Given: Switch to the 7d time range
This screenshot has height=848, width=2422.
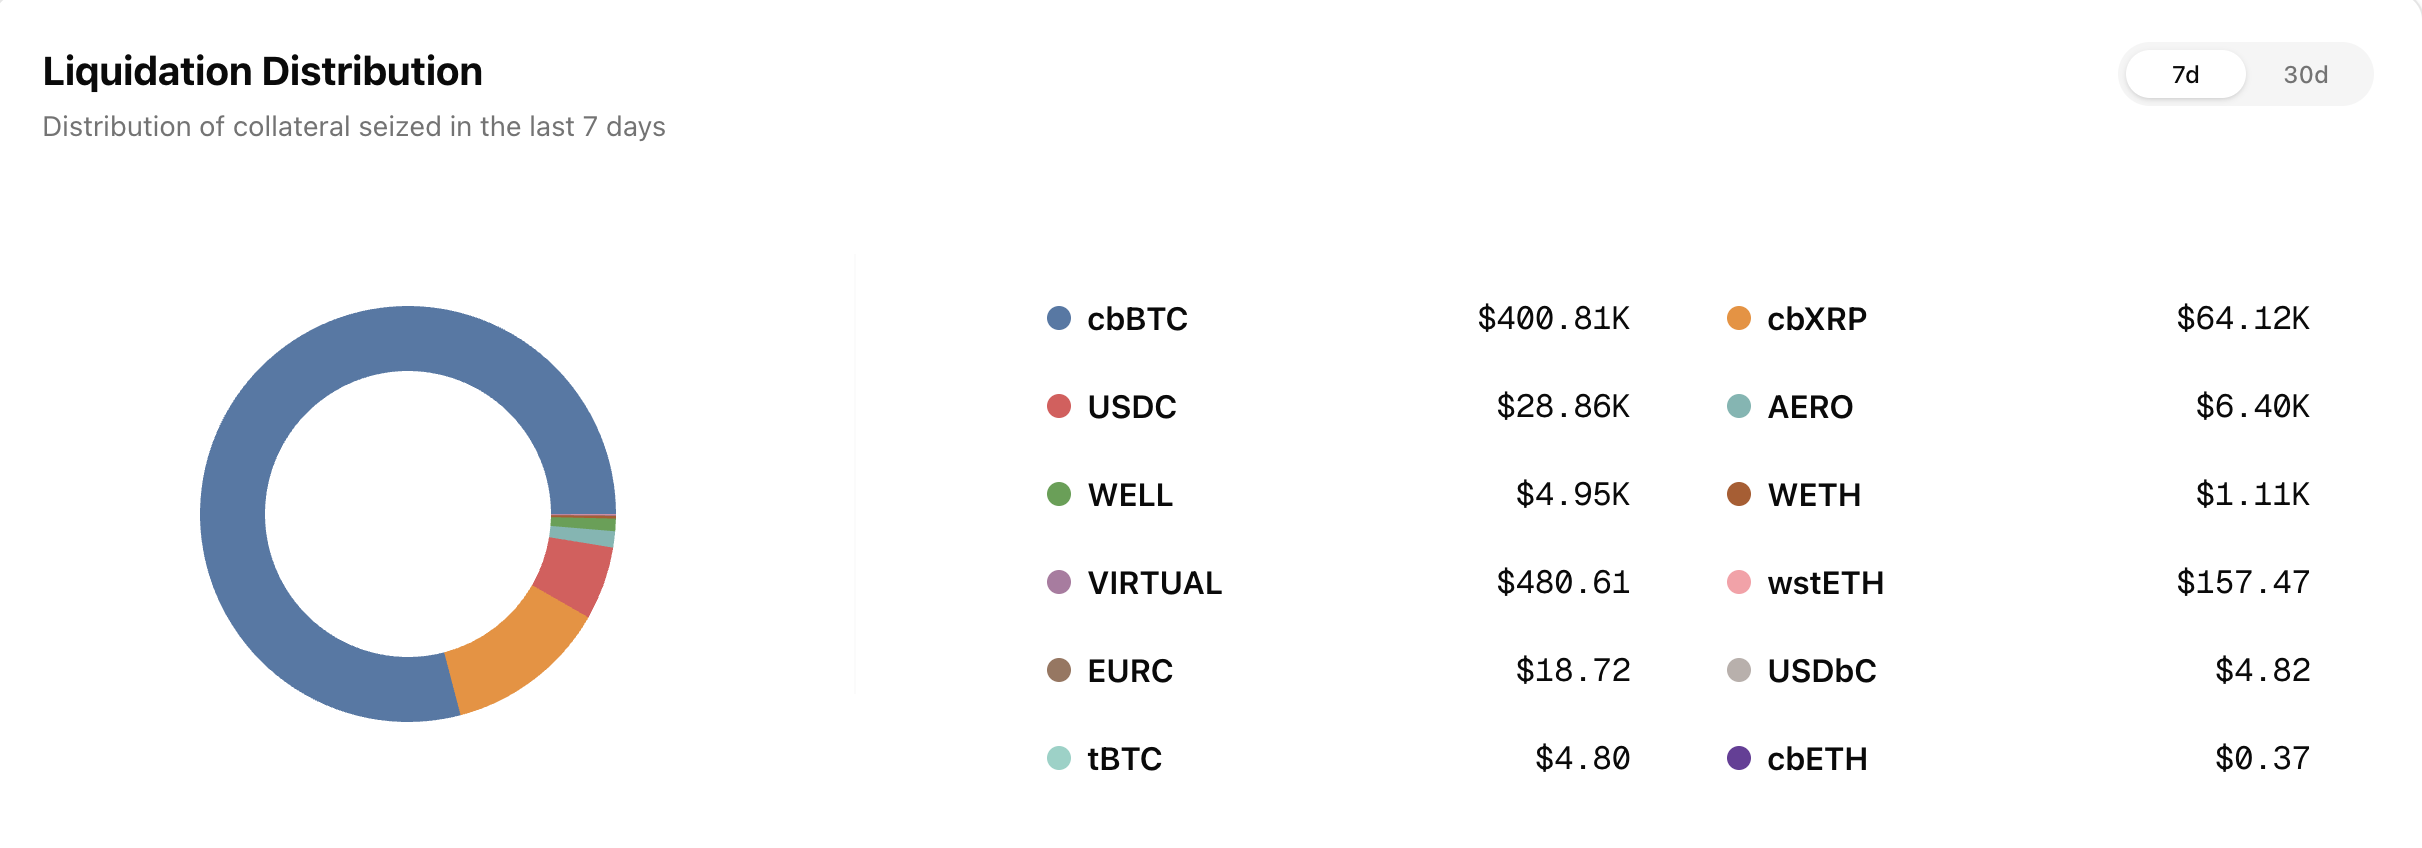Looking at the screenshot, I should coord(2185,75).
